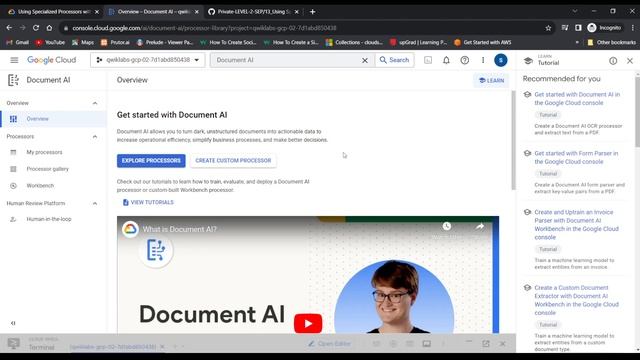Close the Learn Tutorial panel
This screenshot has width=640, height=360.
pyautogui.click(x=630, y=61)
